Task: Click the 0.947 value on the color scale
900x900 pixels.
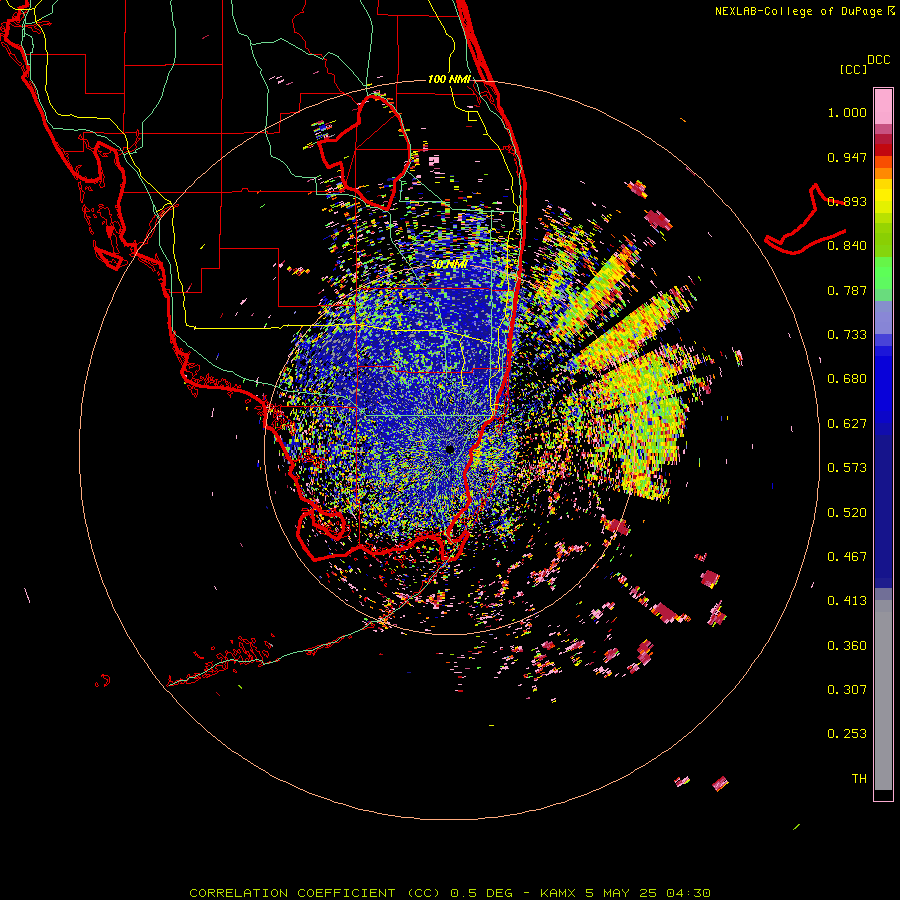Action: [x=847, y=157]
